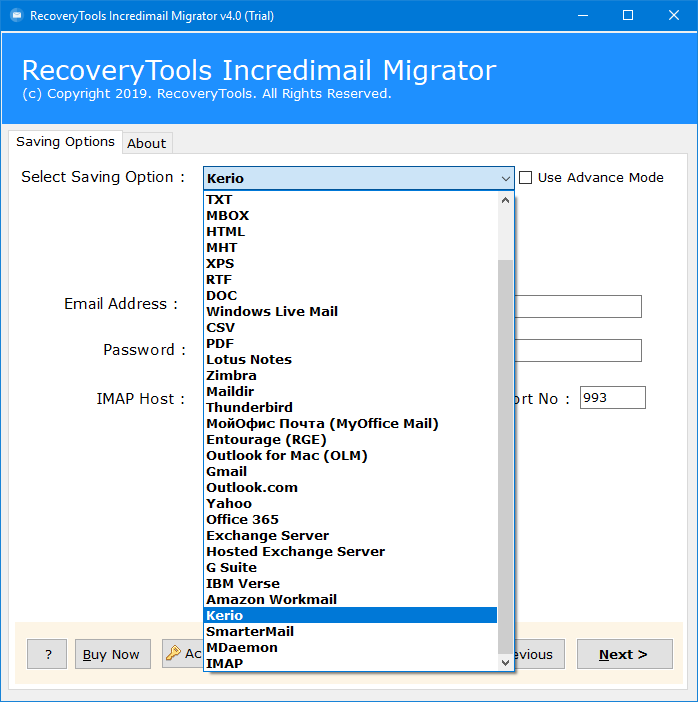Open help with the ? button
698x702 pixels.
47,654
